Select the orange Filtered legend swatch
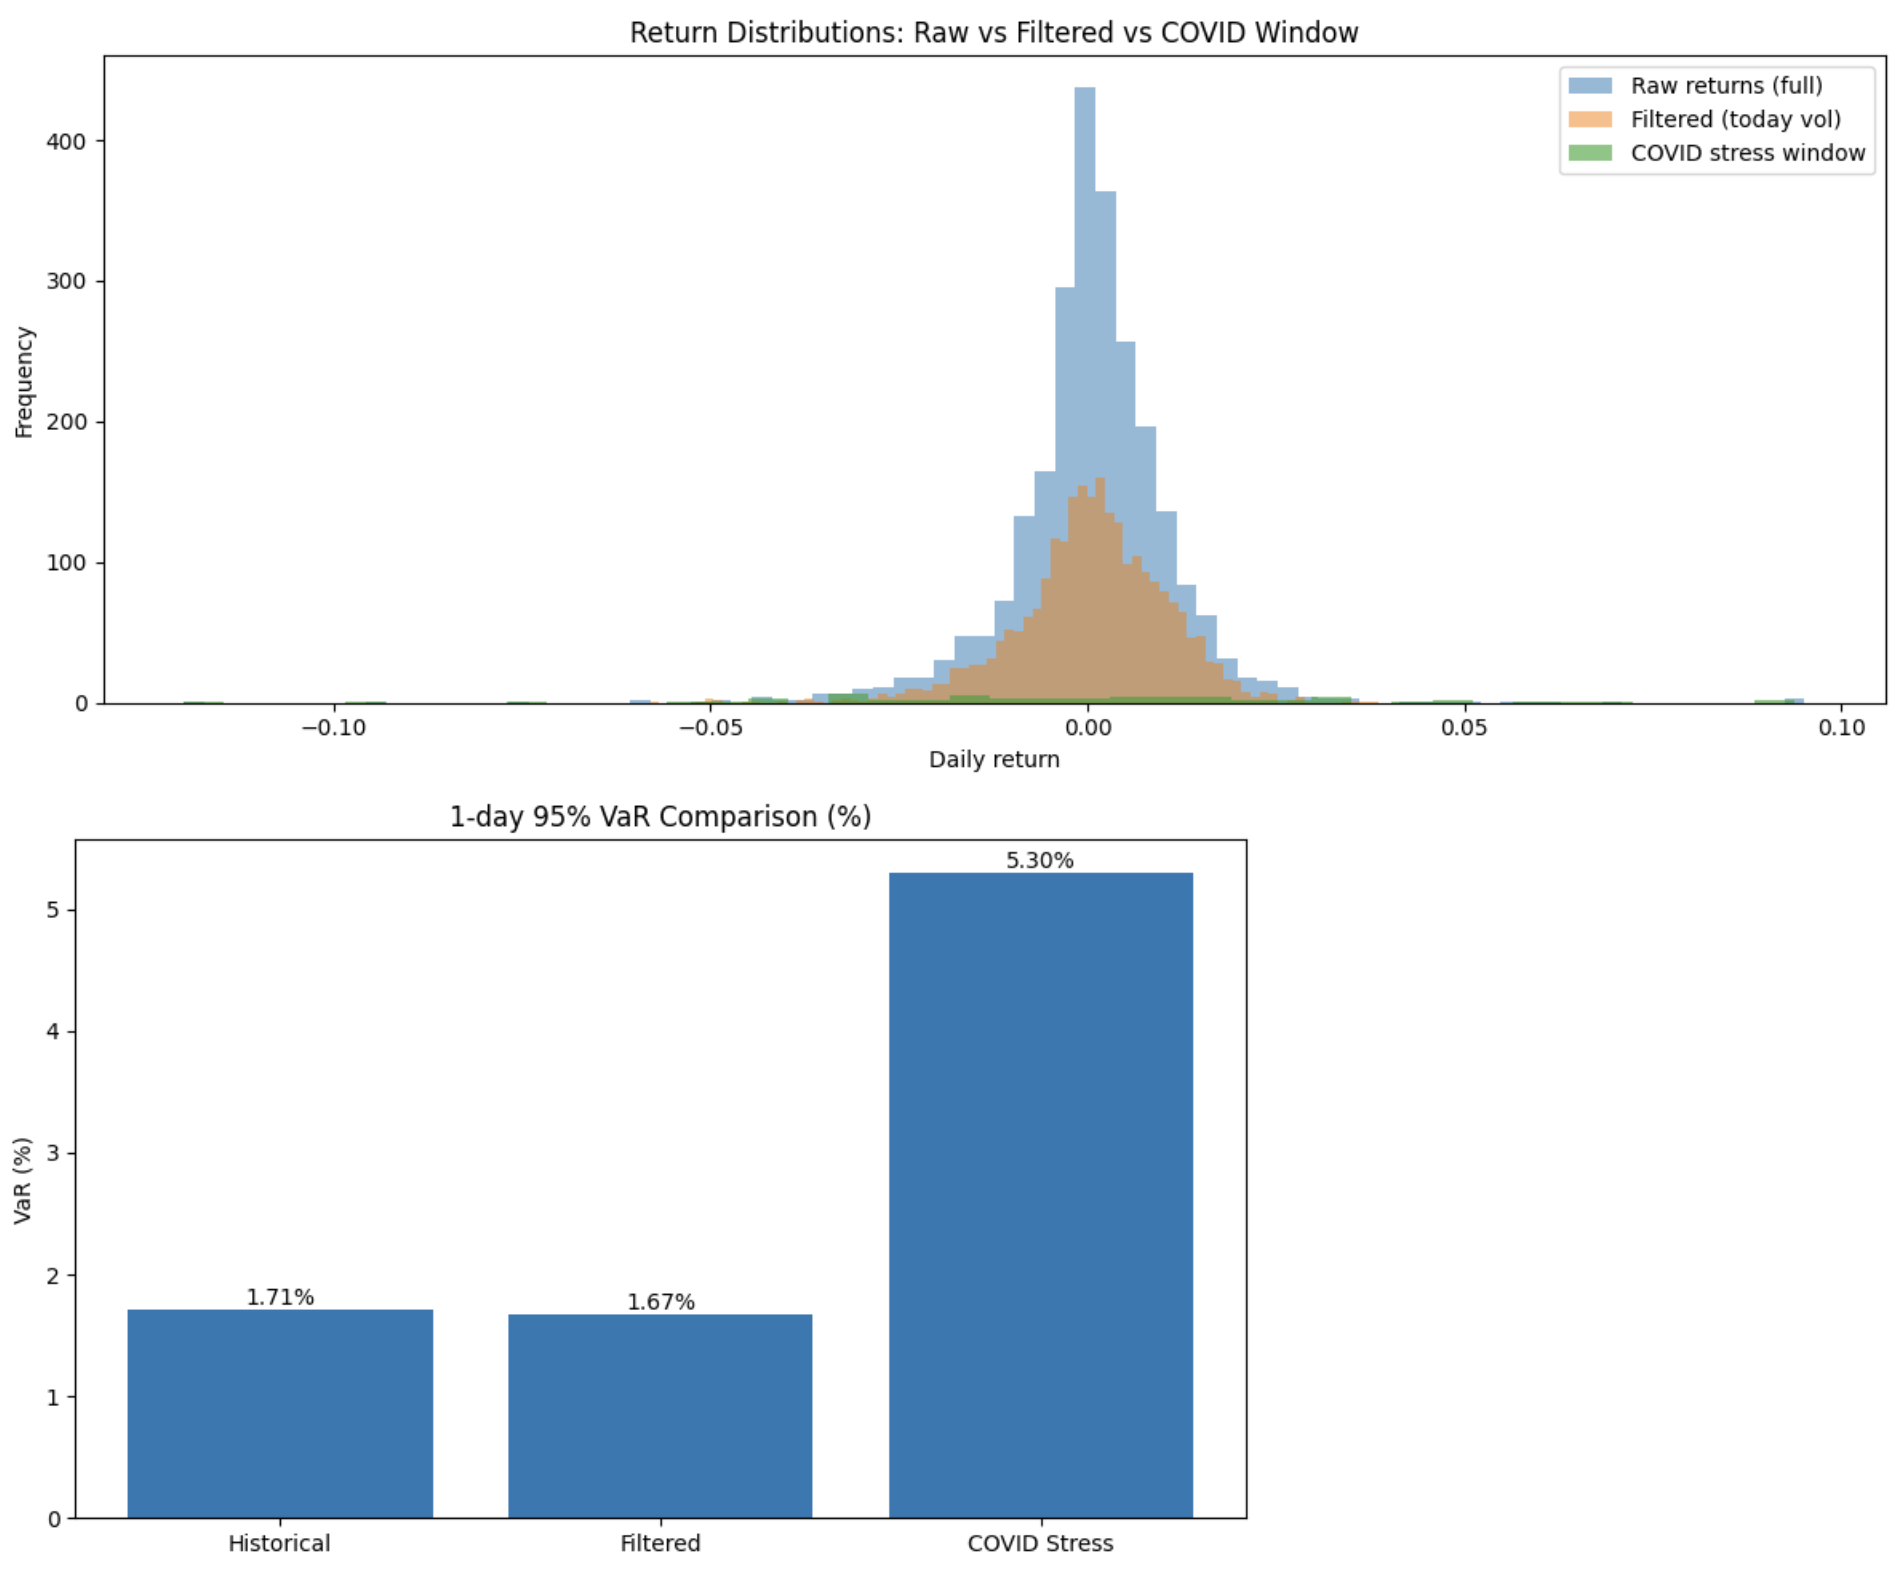 (1592, 119)
